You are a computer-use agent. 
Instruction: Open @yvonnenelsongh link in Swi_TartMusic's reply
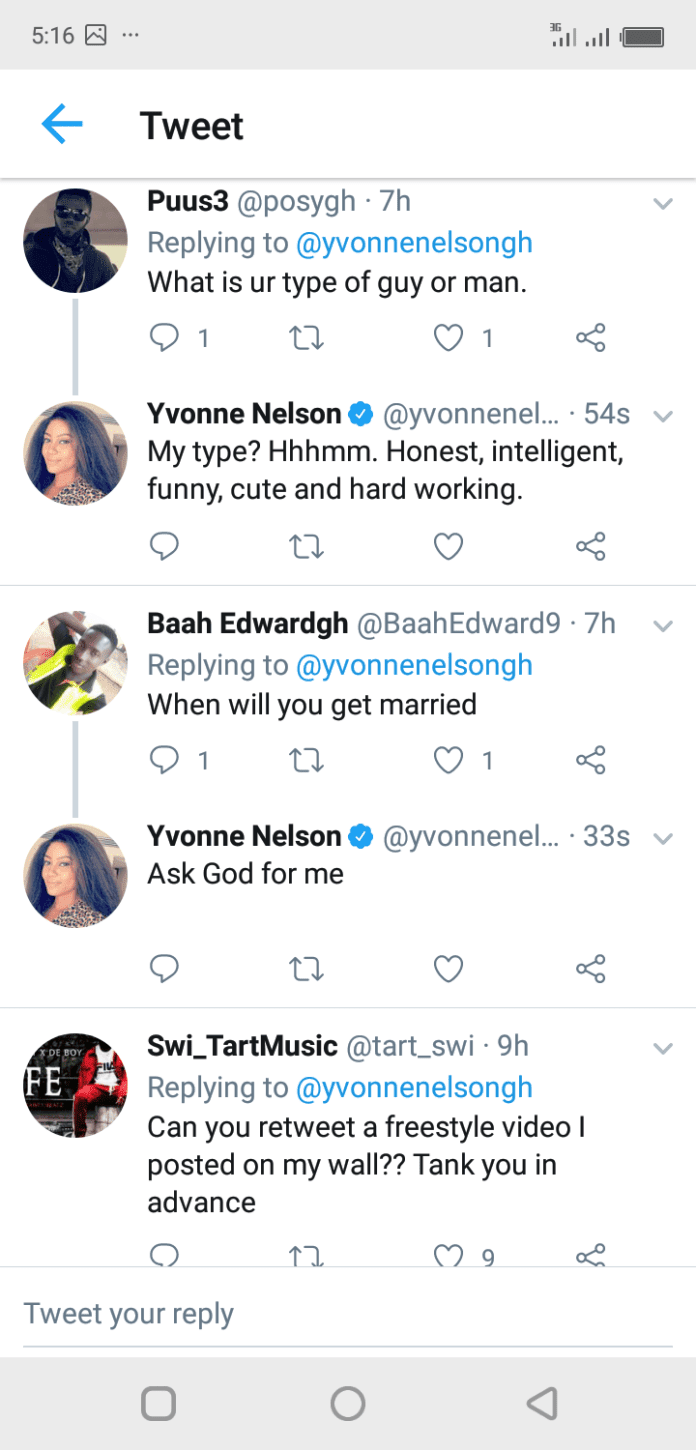[x=414, y=1087]
